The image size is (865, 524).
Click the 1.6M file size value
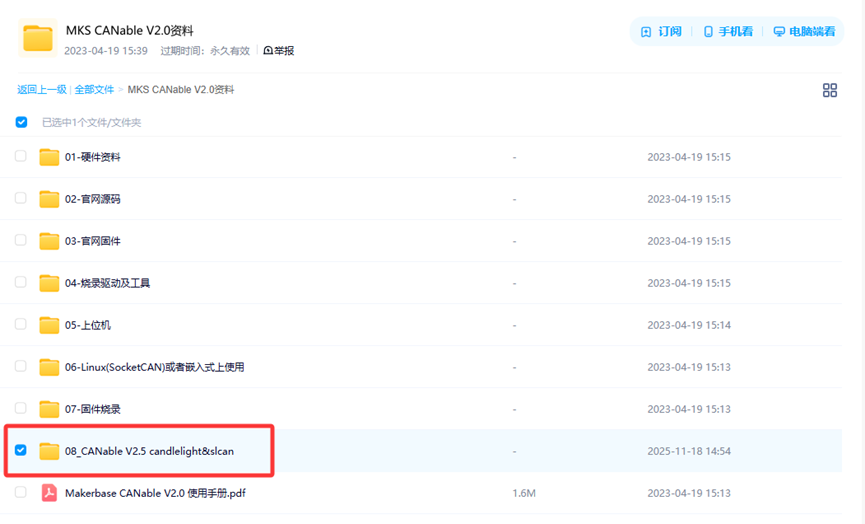pyautogui.click(x=524, y=493)
